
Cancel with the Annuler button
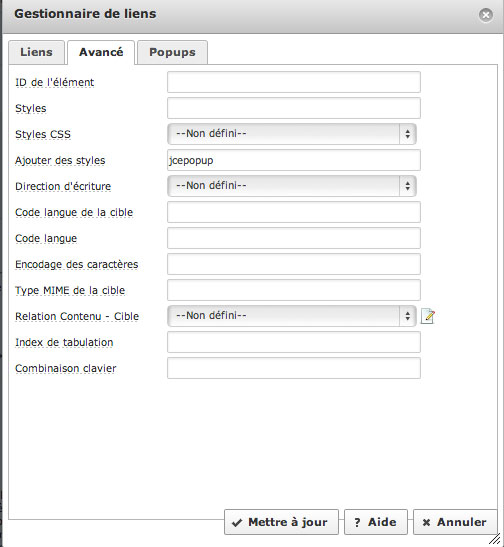tap(455, 522)
